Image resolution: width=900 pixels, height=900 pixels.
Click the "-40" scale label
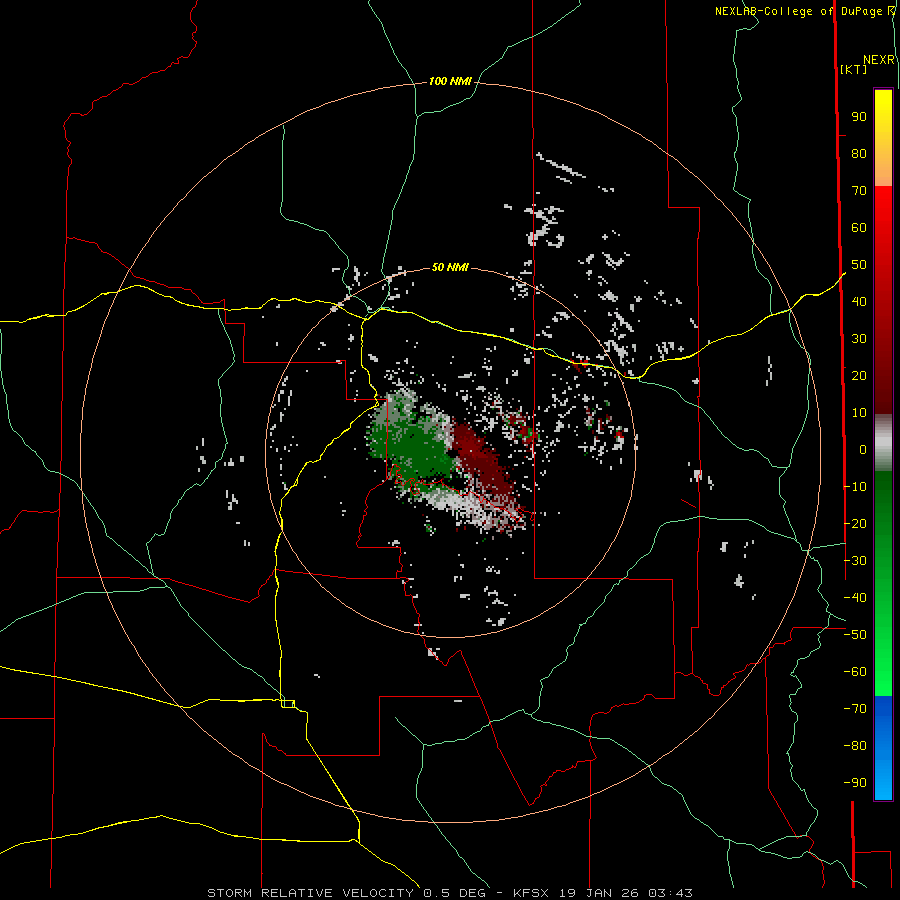(855, 598)
